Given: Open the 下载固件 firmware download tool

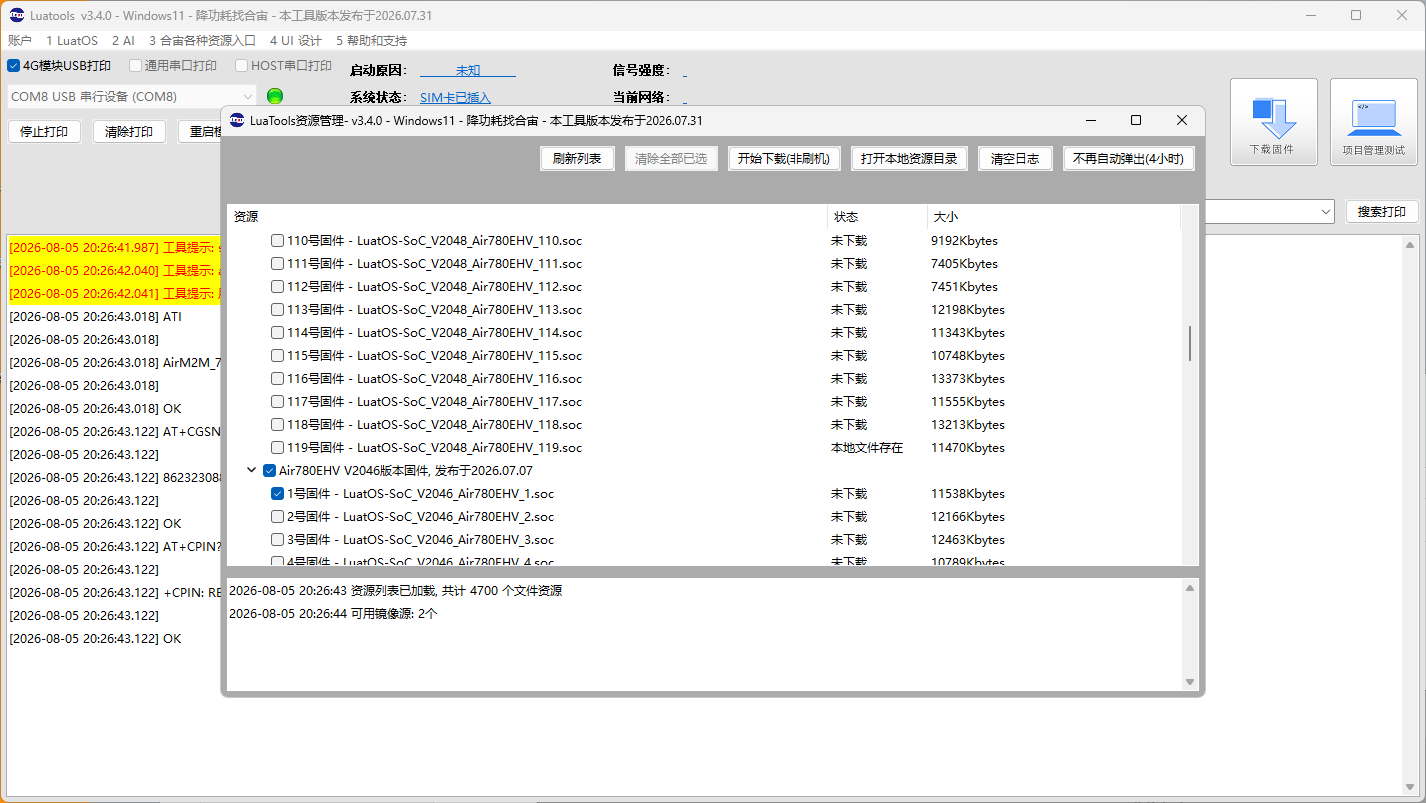Looking at the screenshot, I should (x=1273, y=122).
